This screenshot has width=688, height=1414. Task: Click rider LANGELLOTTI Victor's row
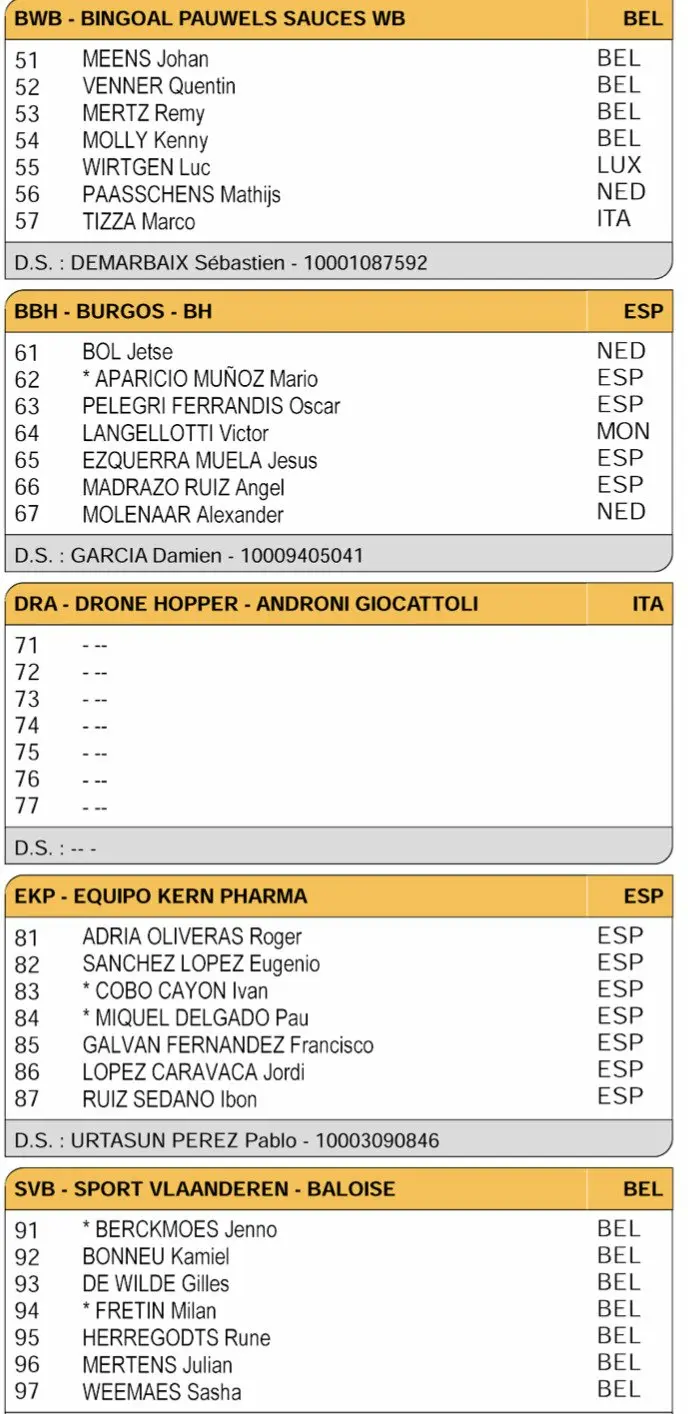(175, 433)
